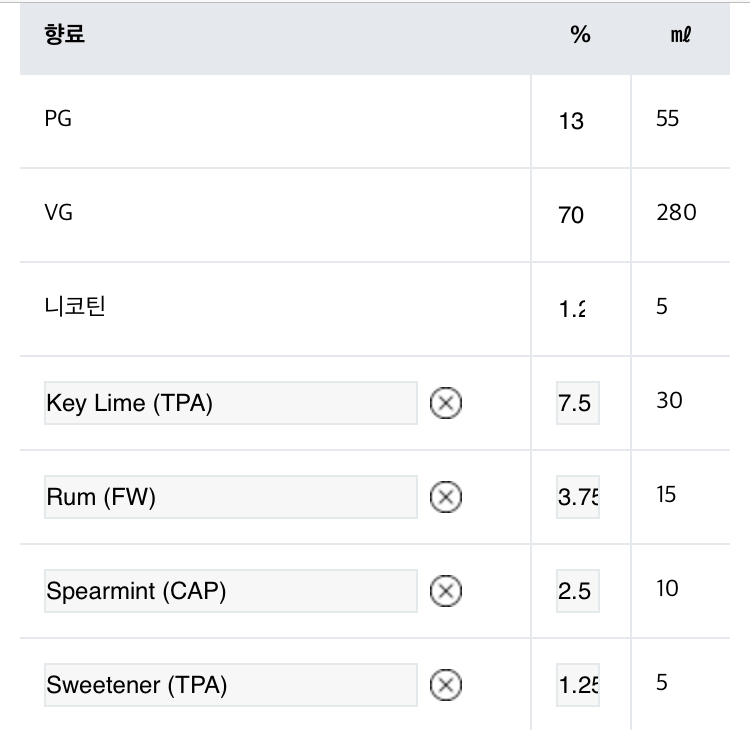Click the PG percentage field showing 13
The width and height of the screenshot is (750, 730).
(573, 121)
